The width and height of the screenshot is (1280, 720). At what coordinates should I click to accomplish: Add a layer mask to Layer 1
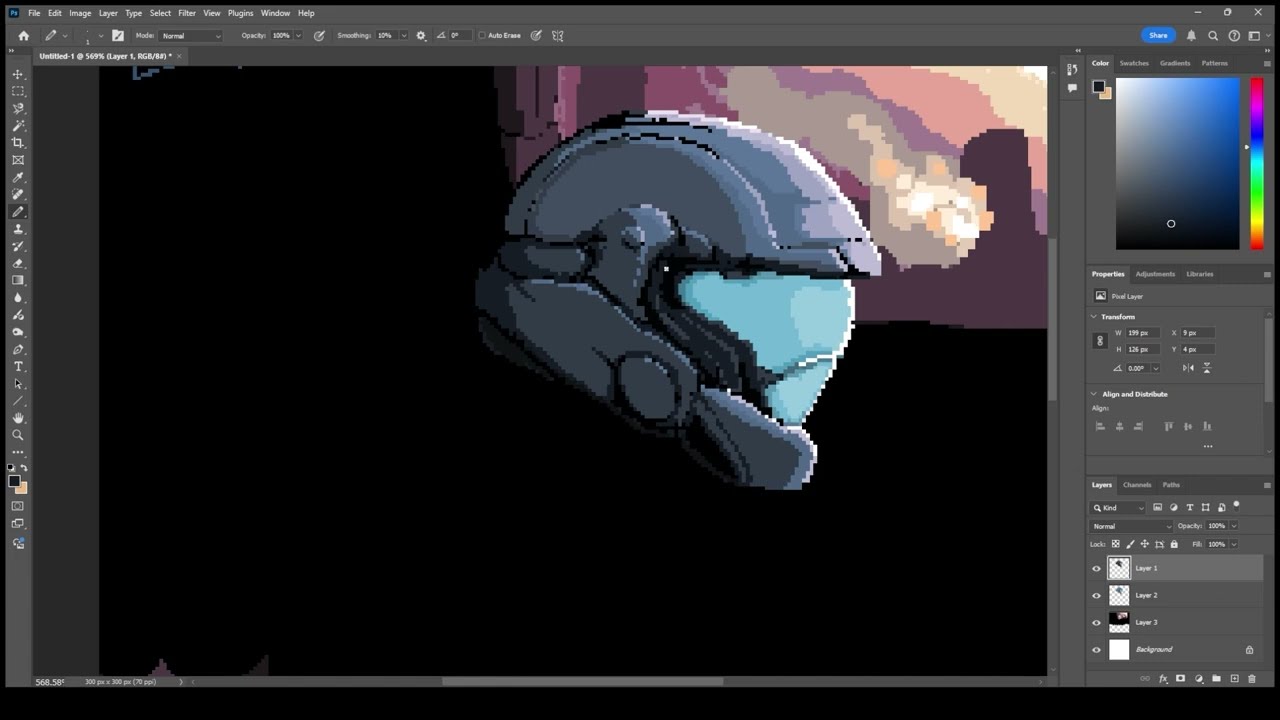(x=1180, y=679)
